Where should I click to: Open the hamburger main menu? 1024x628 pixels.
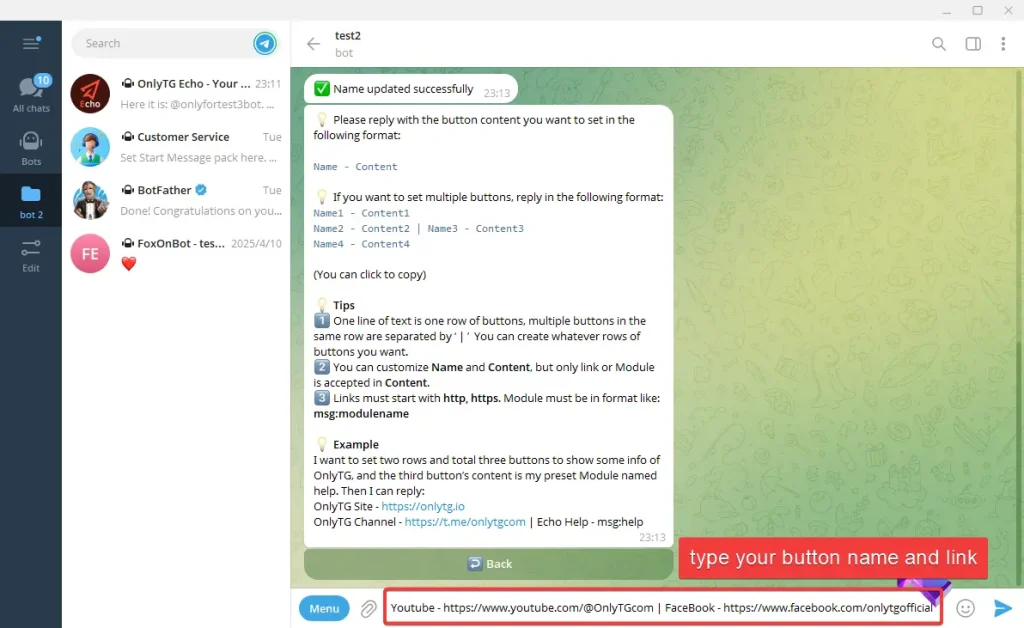pos(30,43)
